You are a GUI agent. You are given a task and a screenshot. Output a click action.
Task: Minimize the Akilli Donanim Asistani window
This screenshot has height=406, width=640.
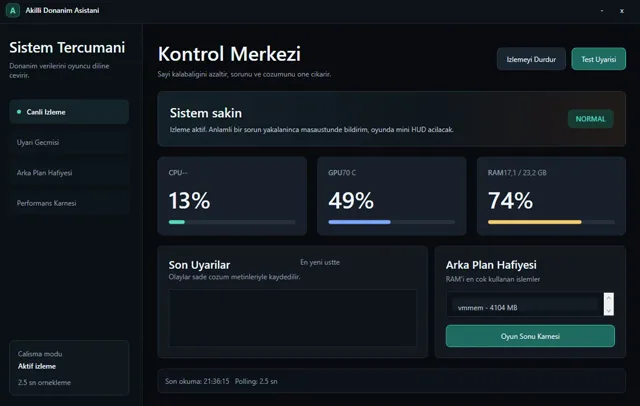click(x=602, y=11)
